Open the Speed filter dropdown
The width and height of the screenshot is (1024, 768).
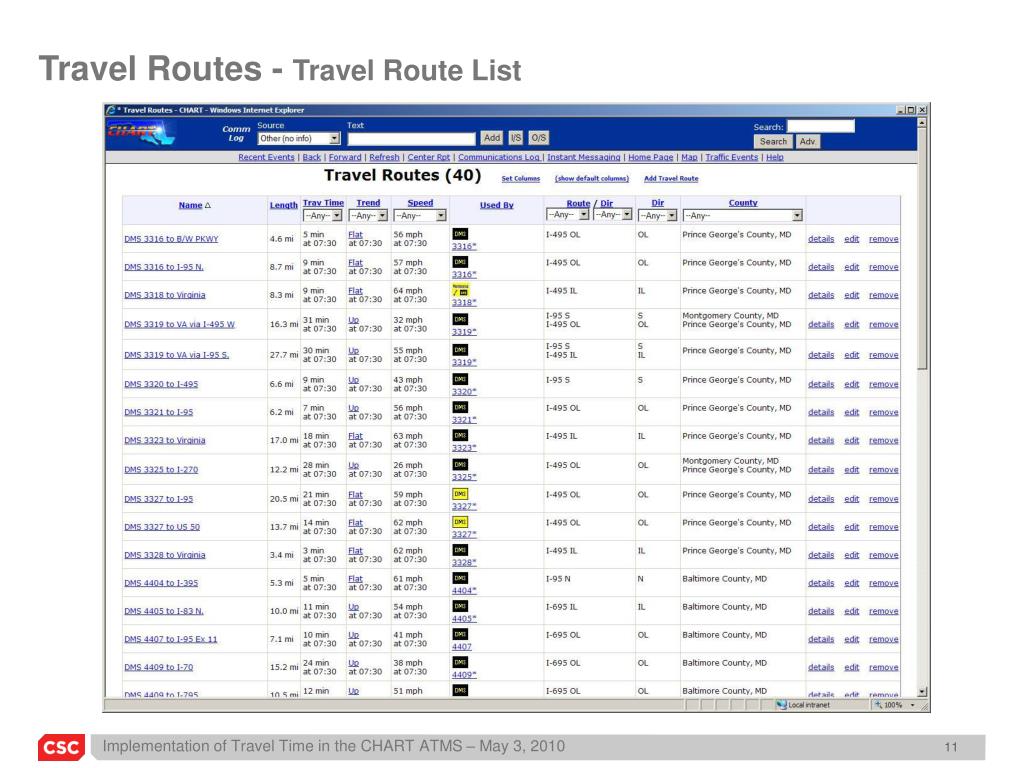419,216
